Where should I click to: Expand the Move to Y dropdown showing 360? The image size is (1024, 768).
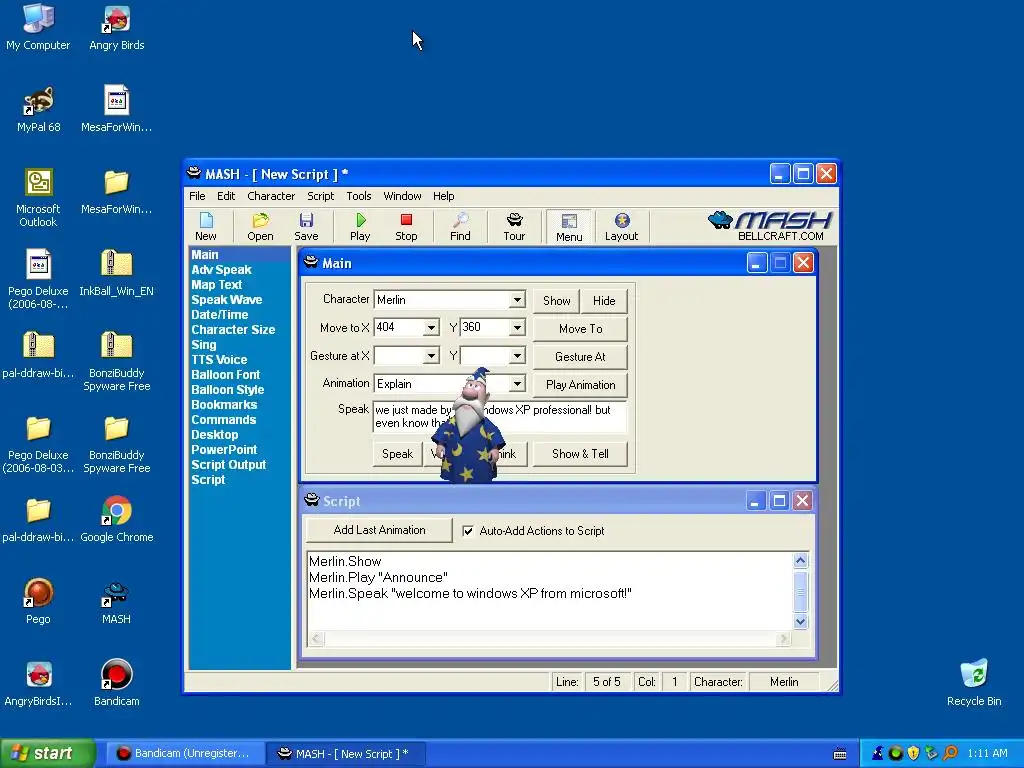pyautogui.click(x=517, y=327)
